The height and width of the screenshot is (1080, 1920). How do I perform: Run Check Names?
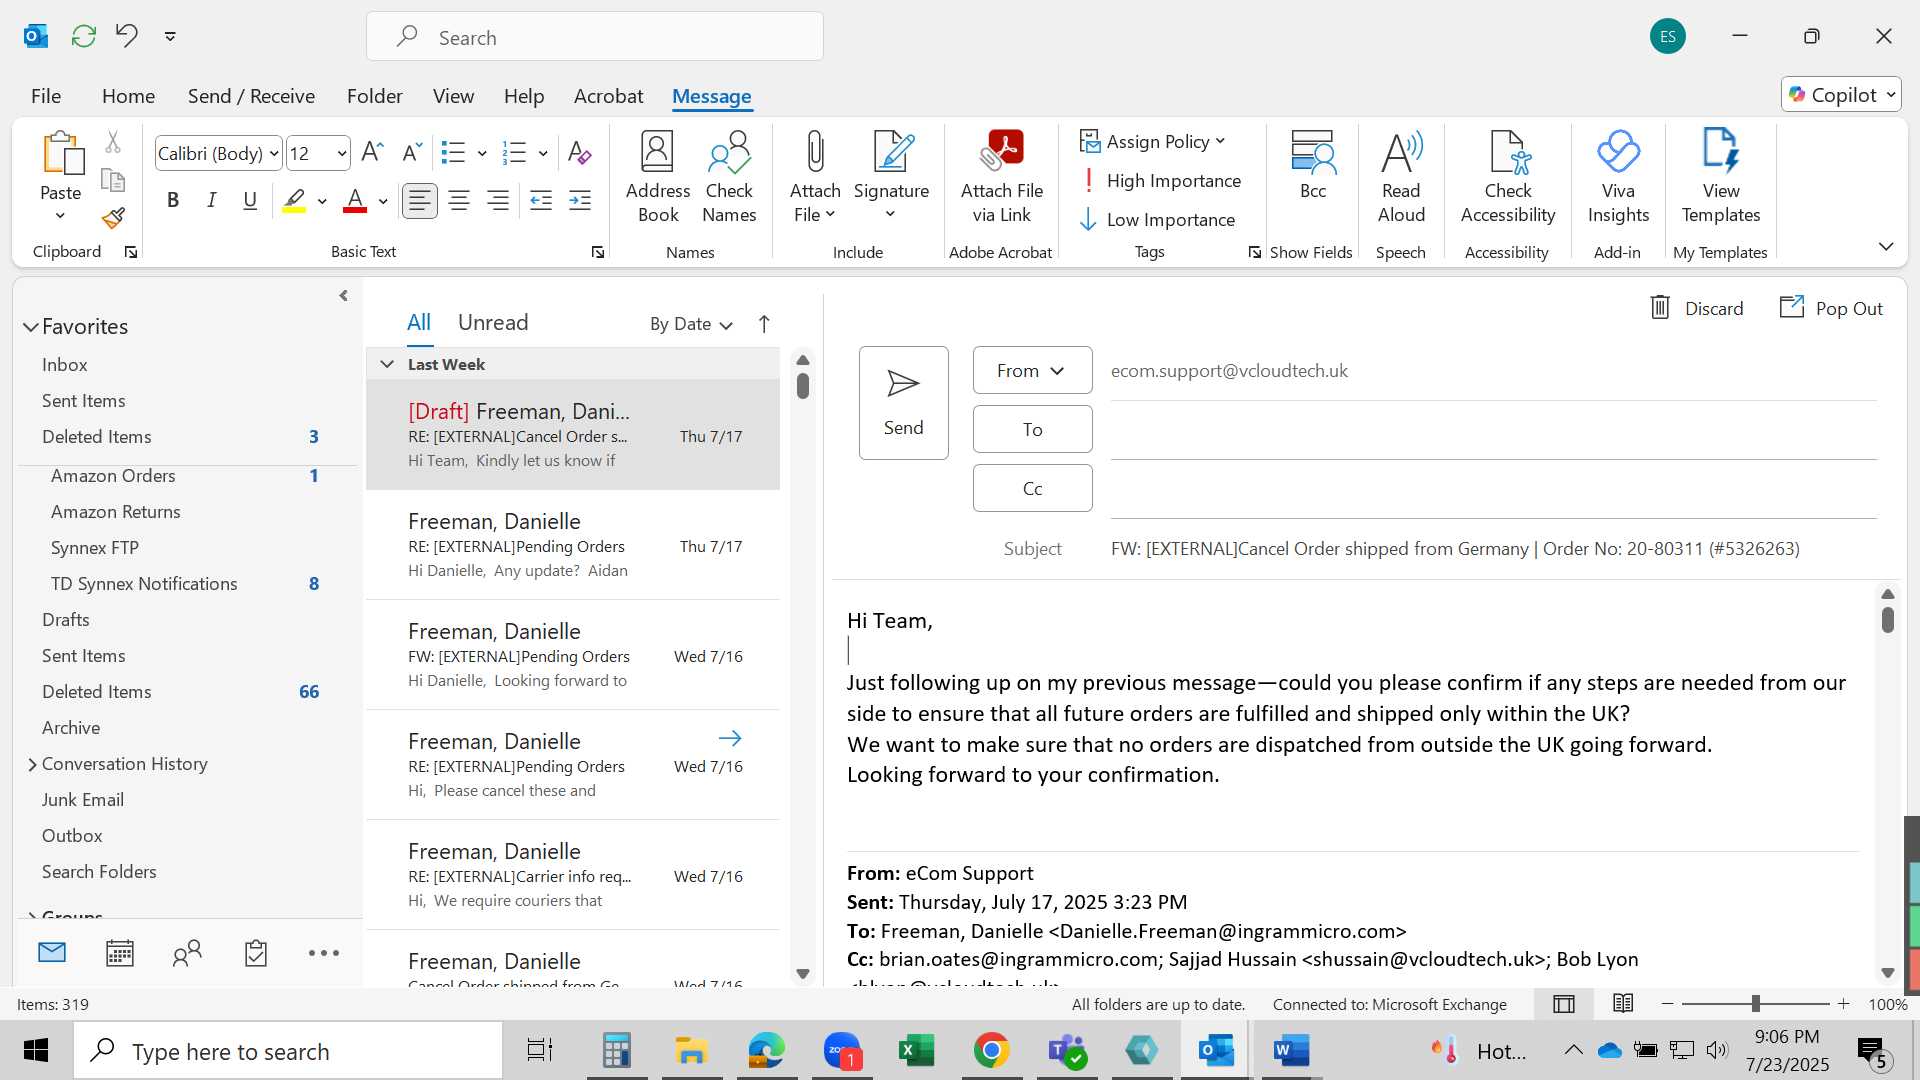[x=729, y=178]
